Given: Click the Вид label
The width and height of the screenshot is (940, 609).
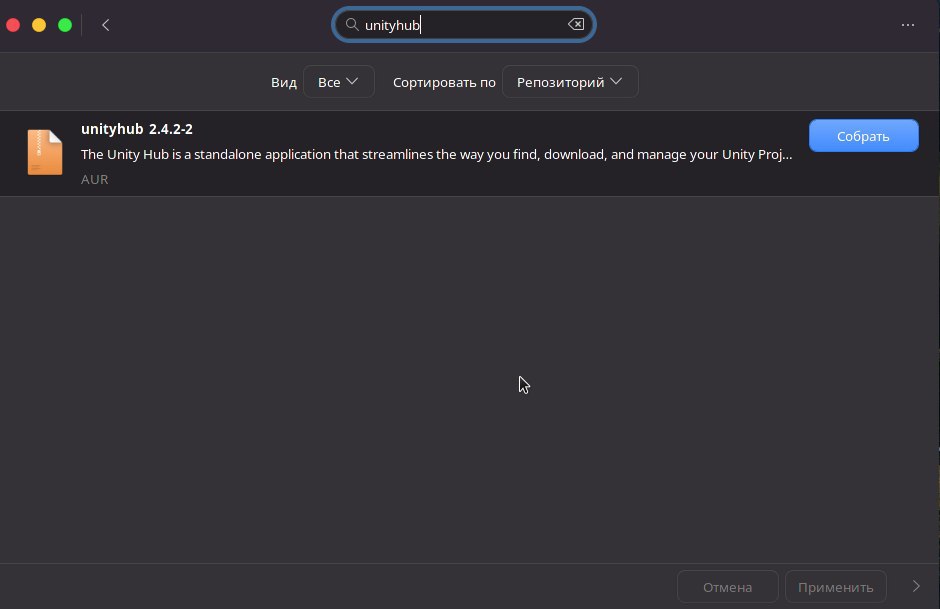Looking at the screenshot, I should pyautogui.click(x=284, y=82).
